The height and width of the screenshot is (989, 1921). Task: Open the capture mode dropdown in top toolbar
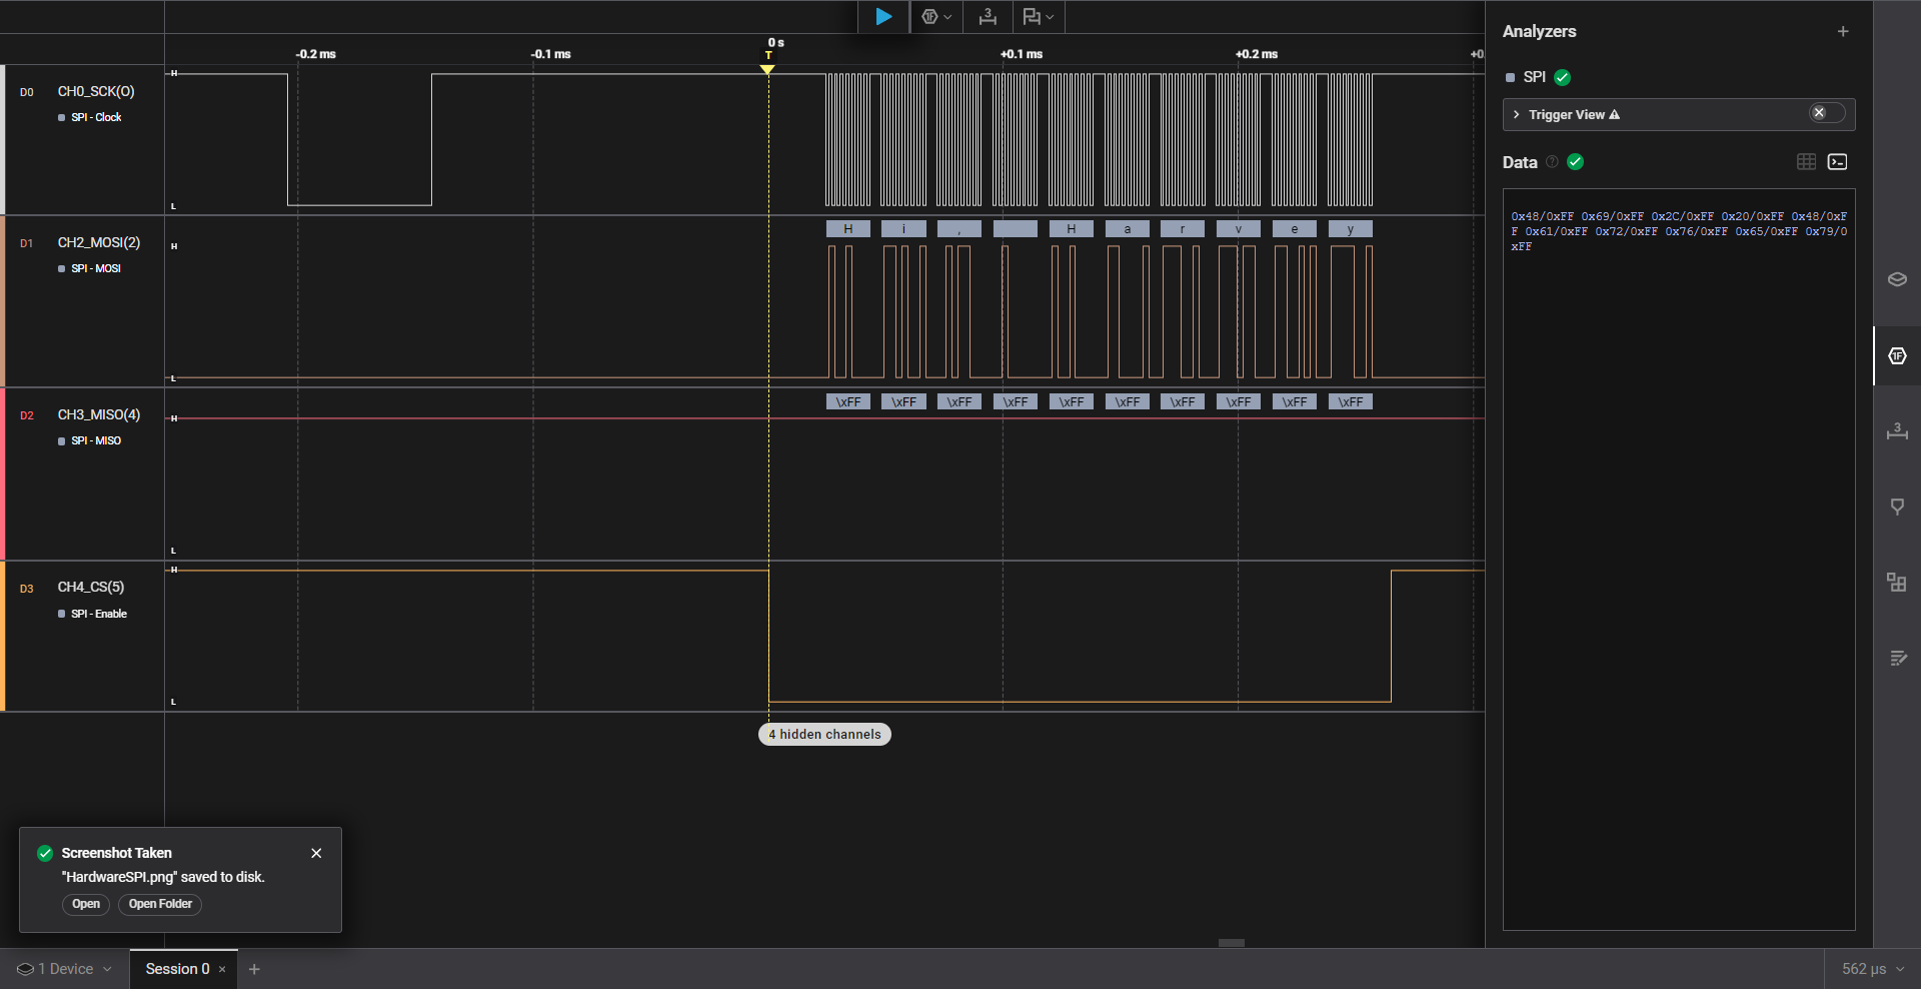[936, 17]
